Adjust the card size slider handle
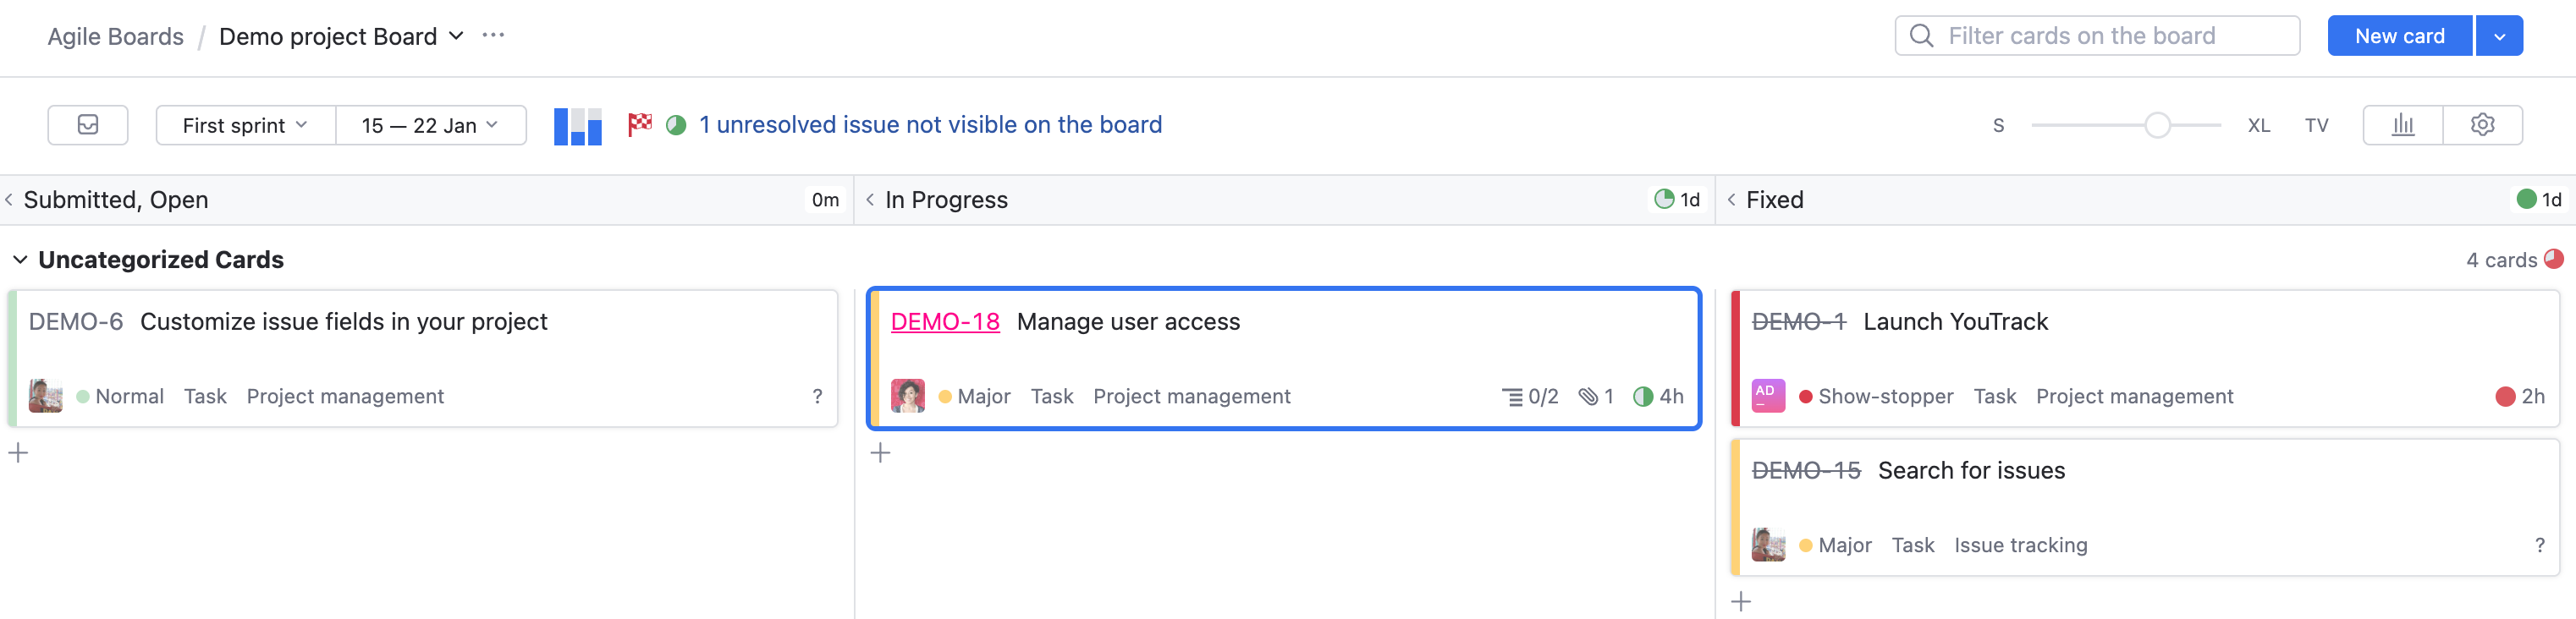Image resolution: width=2576 pixels, height=619 pixels. tap(2157, 125)
